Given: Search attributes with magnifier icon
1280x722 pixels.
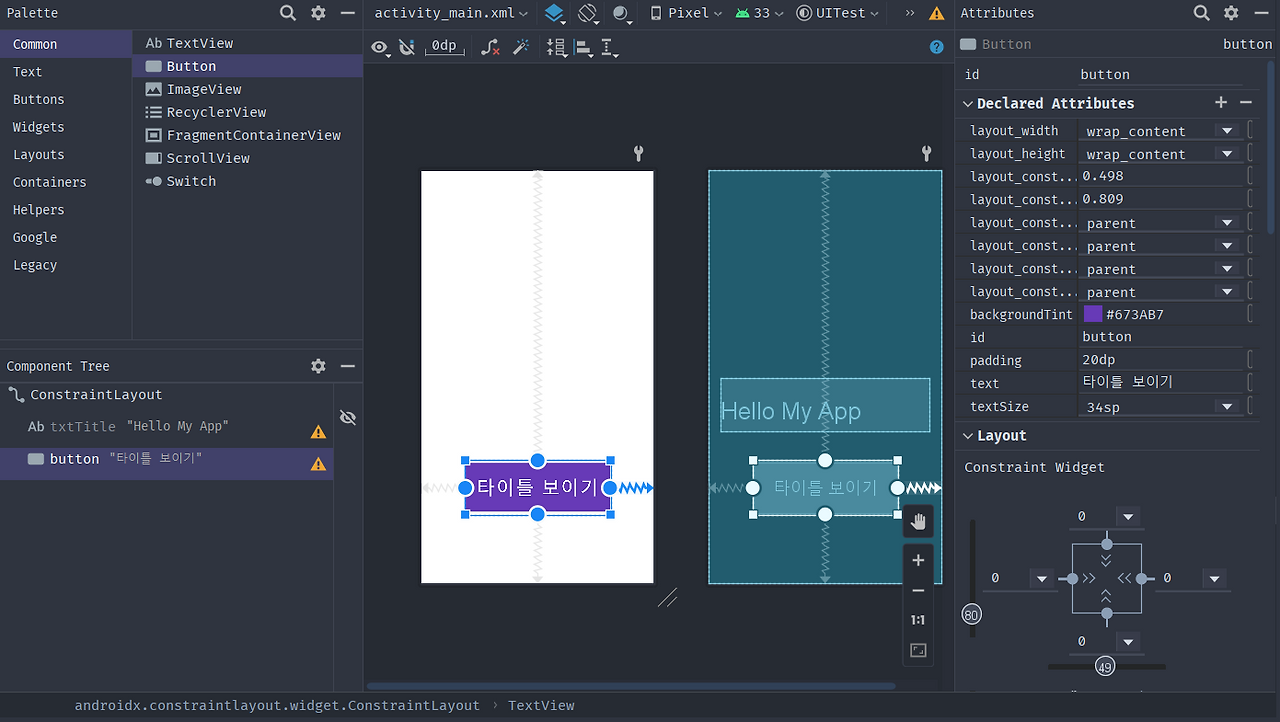Looking at the screenshot, I should tap(1202, 13).
